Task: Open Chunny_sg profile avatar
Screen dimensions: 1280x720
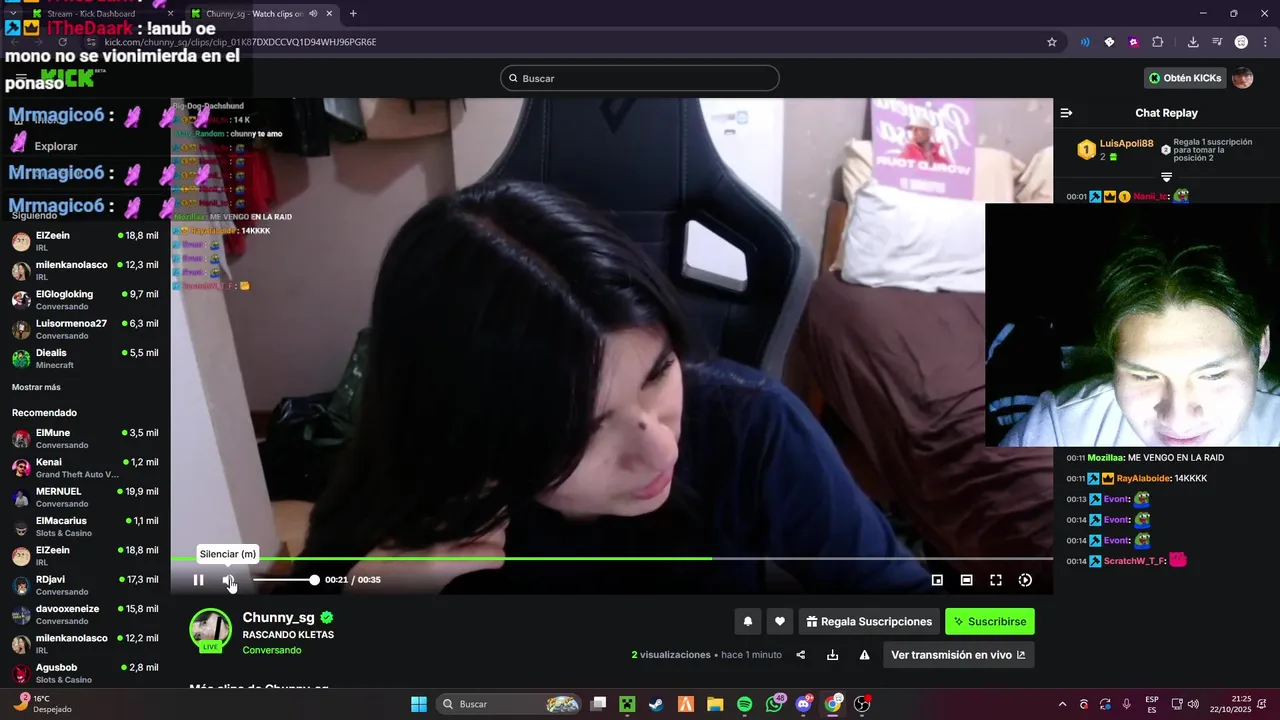Action: [211, 630]
